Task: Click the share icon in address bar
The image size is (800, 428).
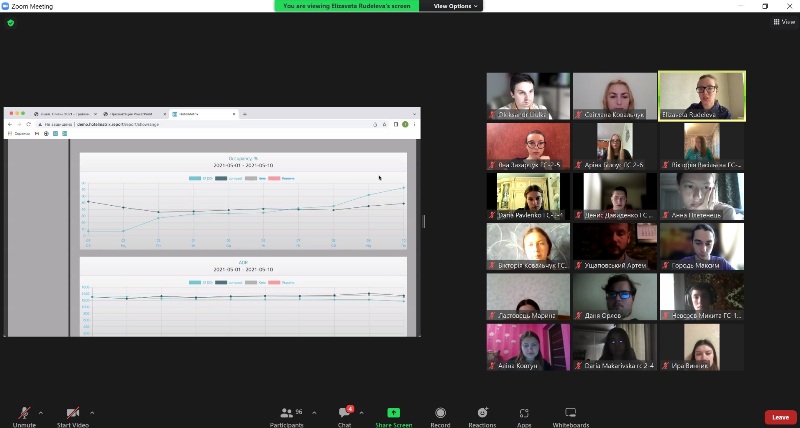Action: [376, 124]
